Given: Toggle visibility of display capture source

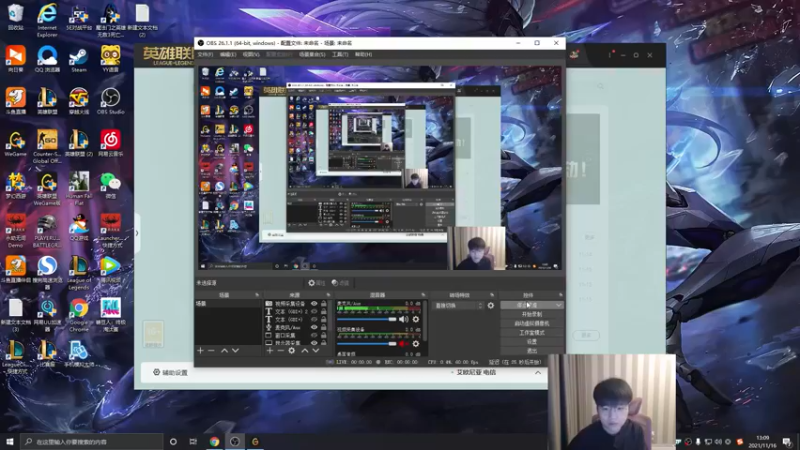Looking at the screenshot, I should point(314,343).
